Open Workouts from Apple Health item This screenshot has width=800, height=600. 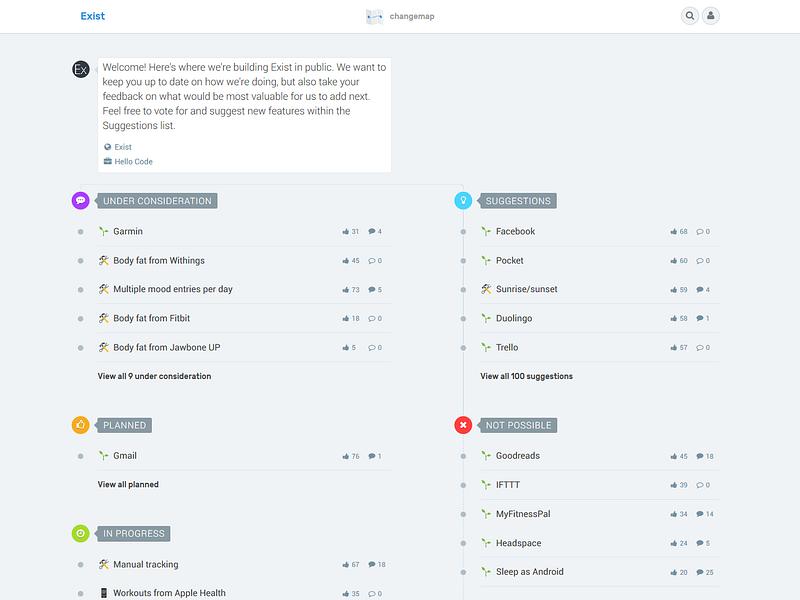click(x=169, y=593)
